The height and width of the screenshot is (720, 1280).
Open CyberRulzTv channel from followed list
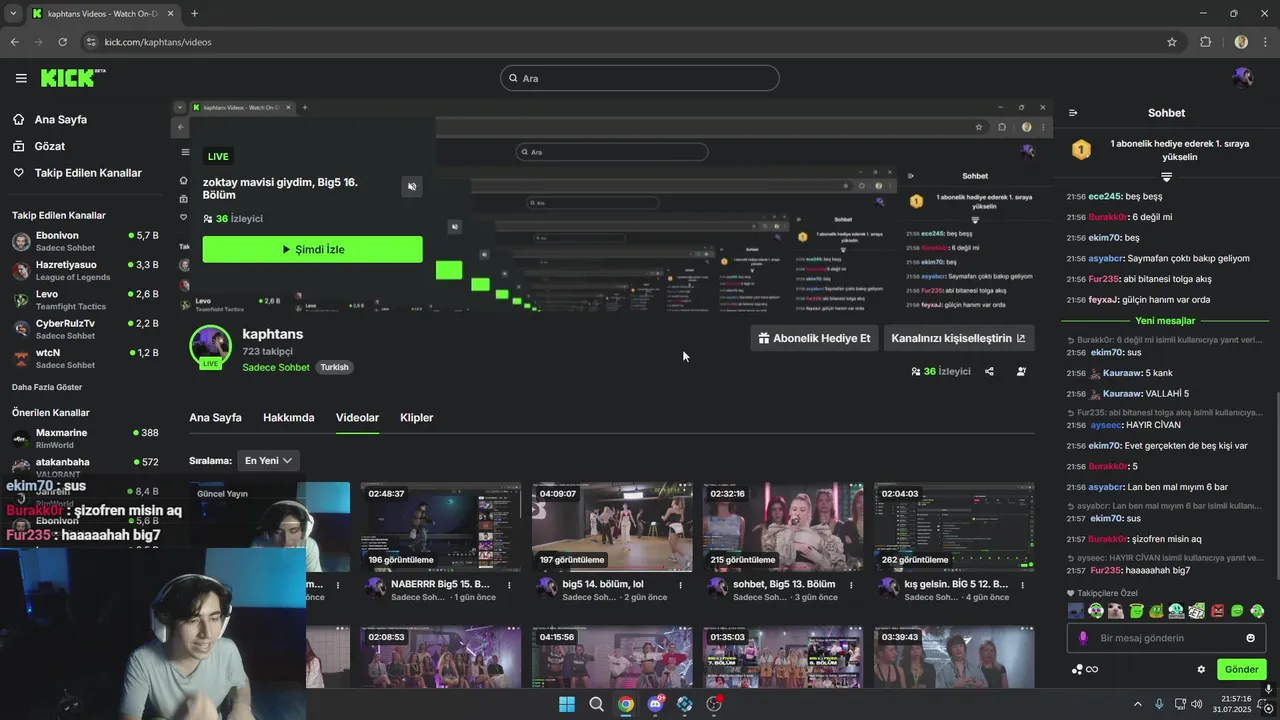tap(85, 329)
